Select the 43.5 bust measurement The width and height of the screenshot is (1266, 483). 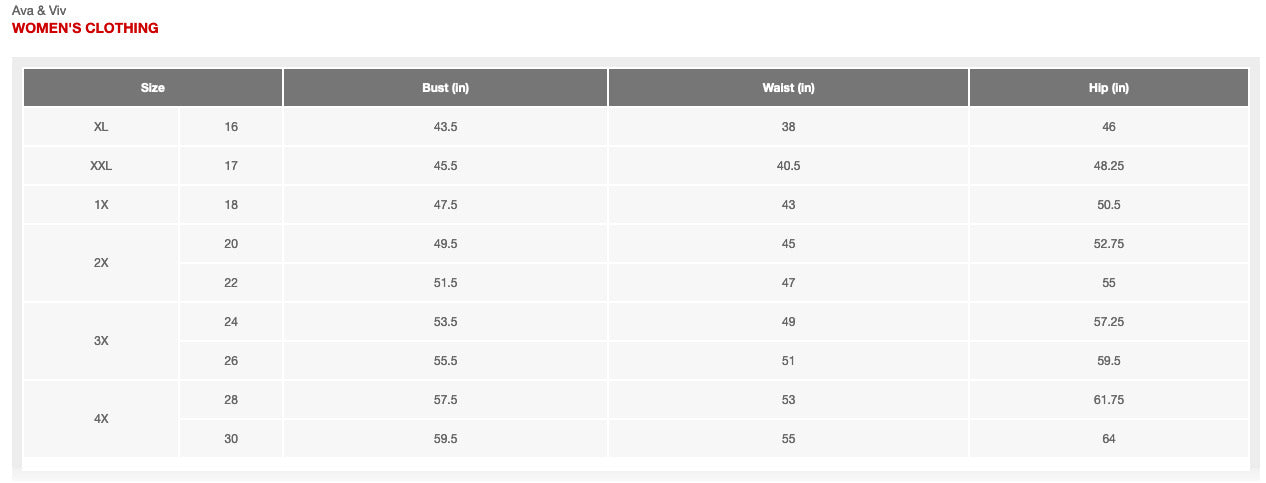(445, 127)
